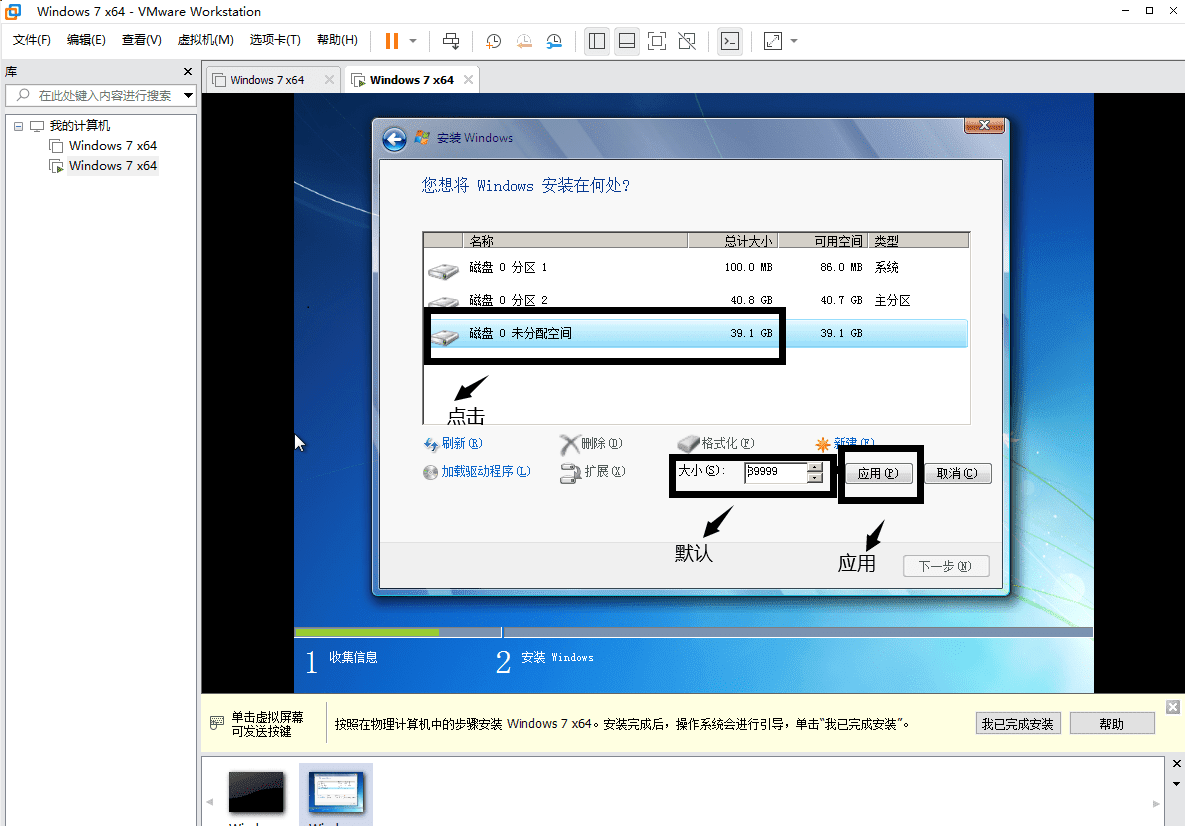Click the 取消(C) cancel button
This screenshot has width=1185, height=826.
[958, 473]
